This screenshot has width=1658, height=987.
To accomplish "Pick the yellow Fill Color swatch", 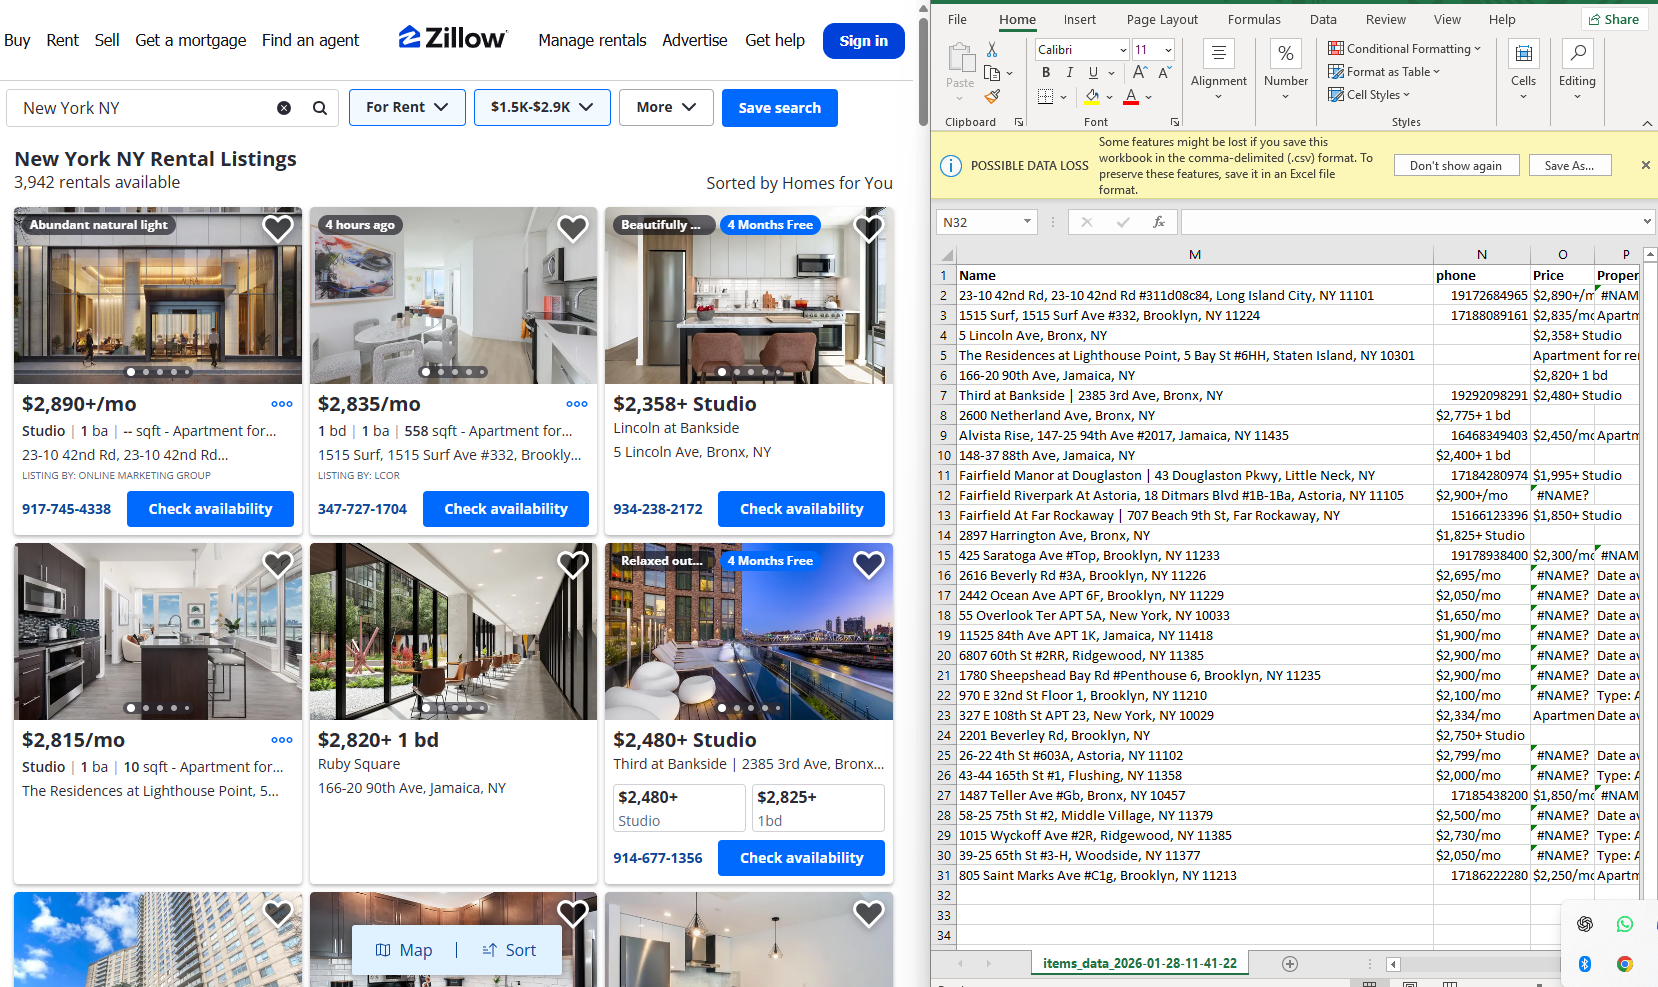I will pos(1093,97).
